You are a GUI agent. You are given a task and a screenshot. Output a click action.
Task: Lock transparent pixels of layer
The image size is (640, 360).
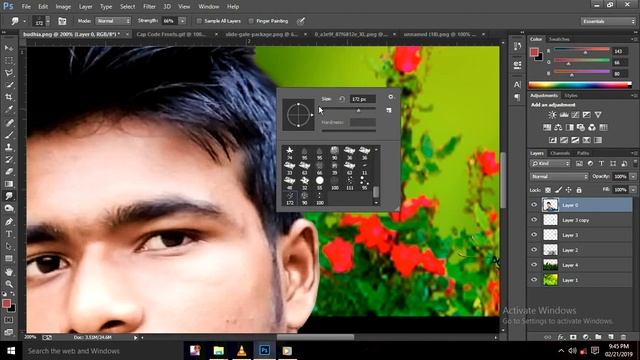(x=548, y=190)
